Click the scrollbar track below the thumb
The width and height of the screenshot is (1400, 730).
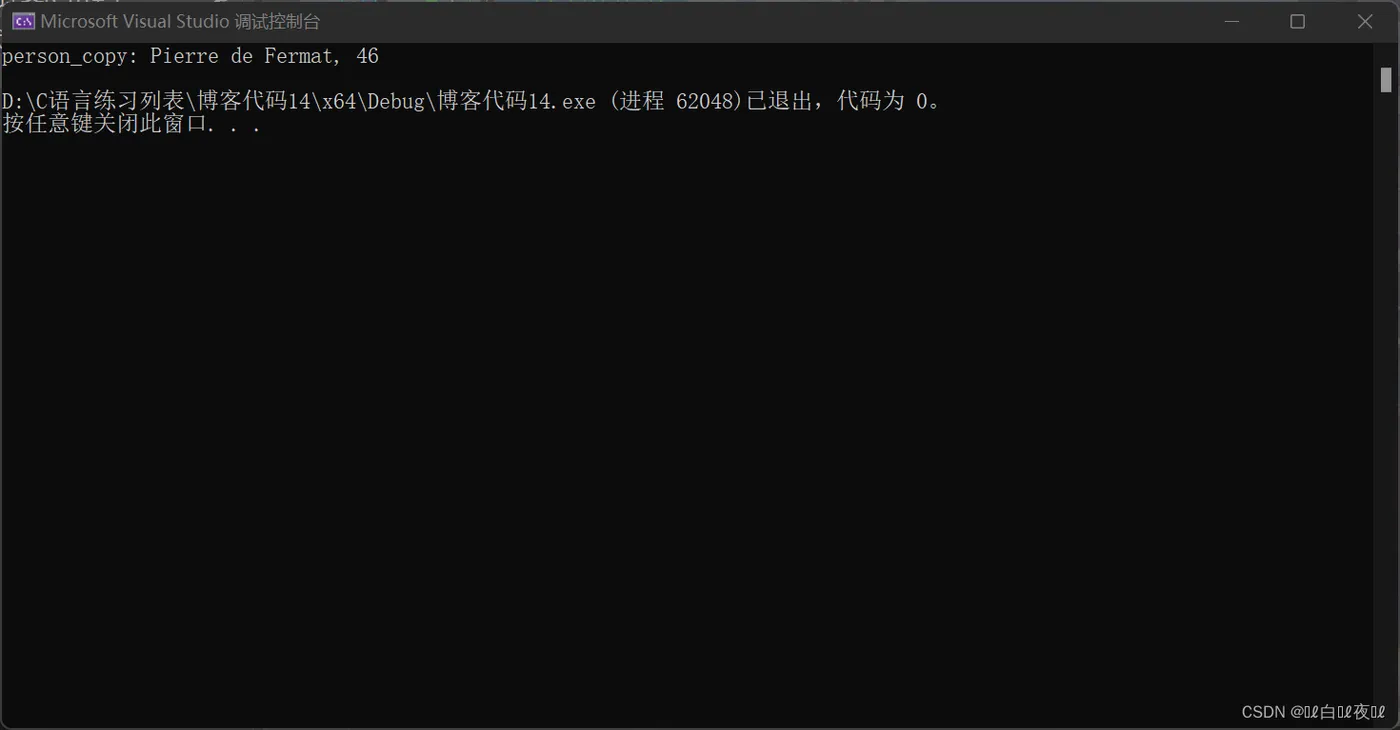click(x=1386, y=400)
